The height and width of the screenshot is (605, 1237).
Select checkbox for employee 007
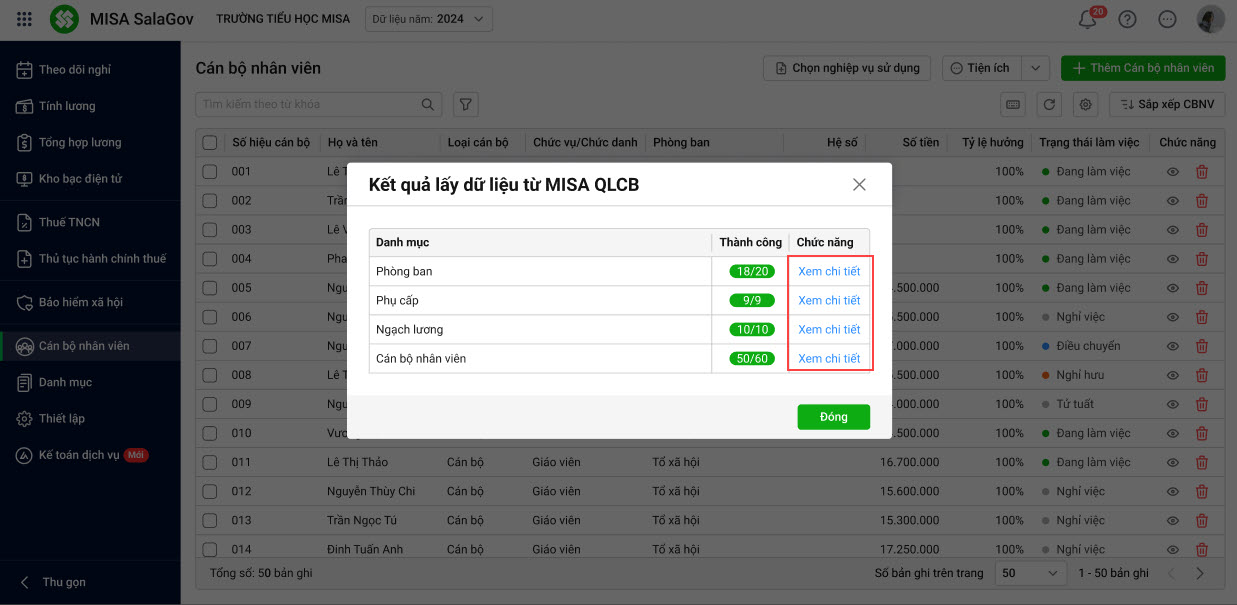pos(209,346)
